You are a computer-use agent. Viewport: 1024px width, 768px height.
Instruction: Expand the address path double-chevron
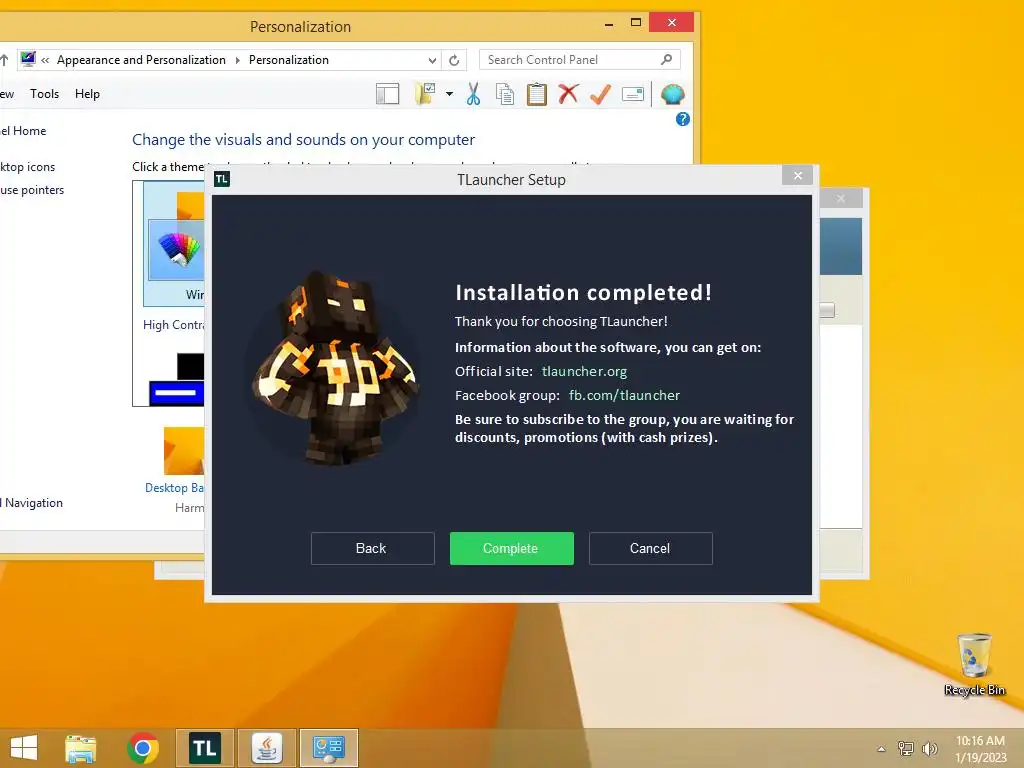coord(45,60)
